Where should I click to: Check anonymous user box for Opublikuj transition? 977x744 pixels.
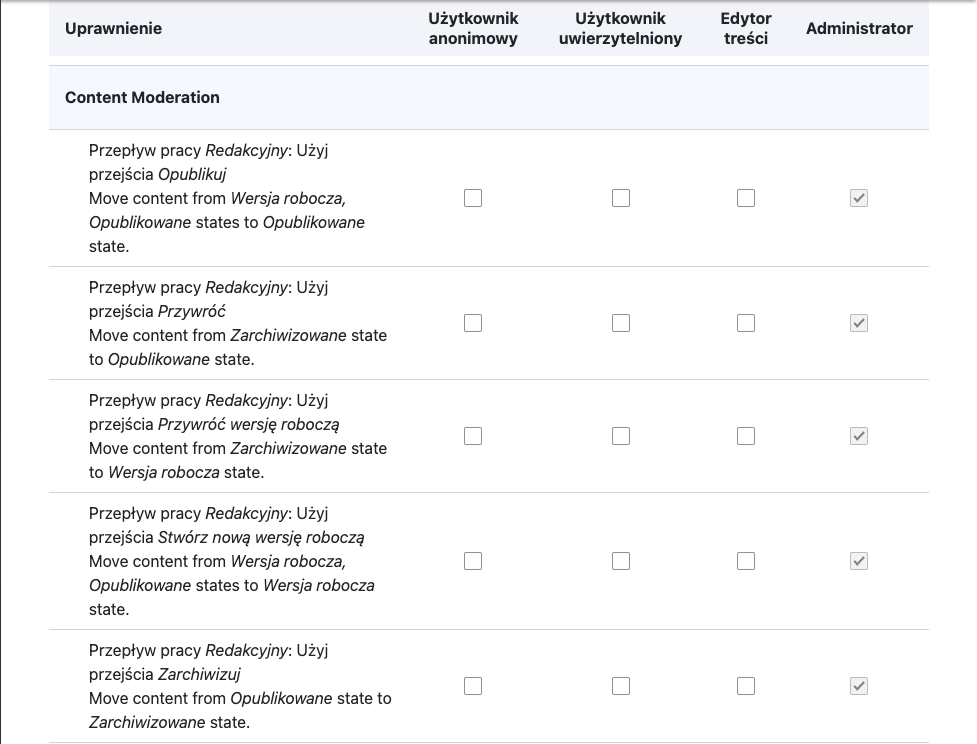pos(473,198)
